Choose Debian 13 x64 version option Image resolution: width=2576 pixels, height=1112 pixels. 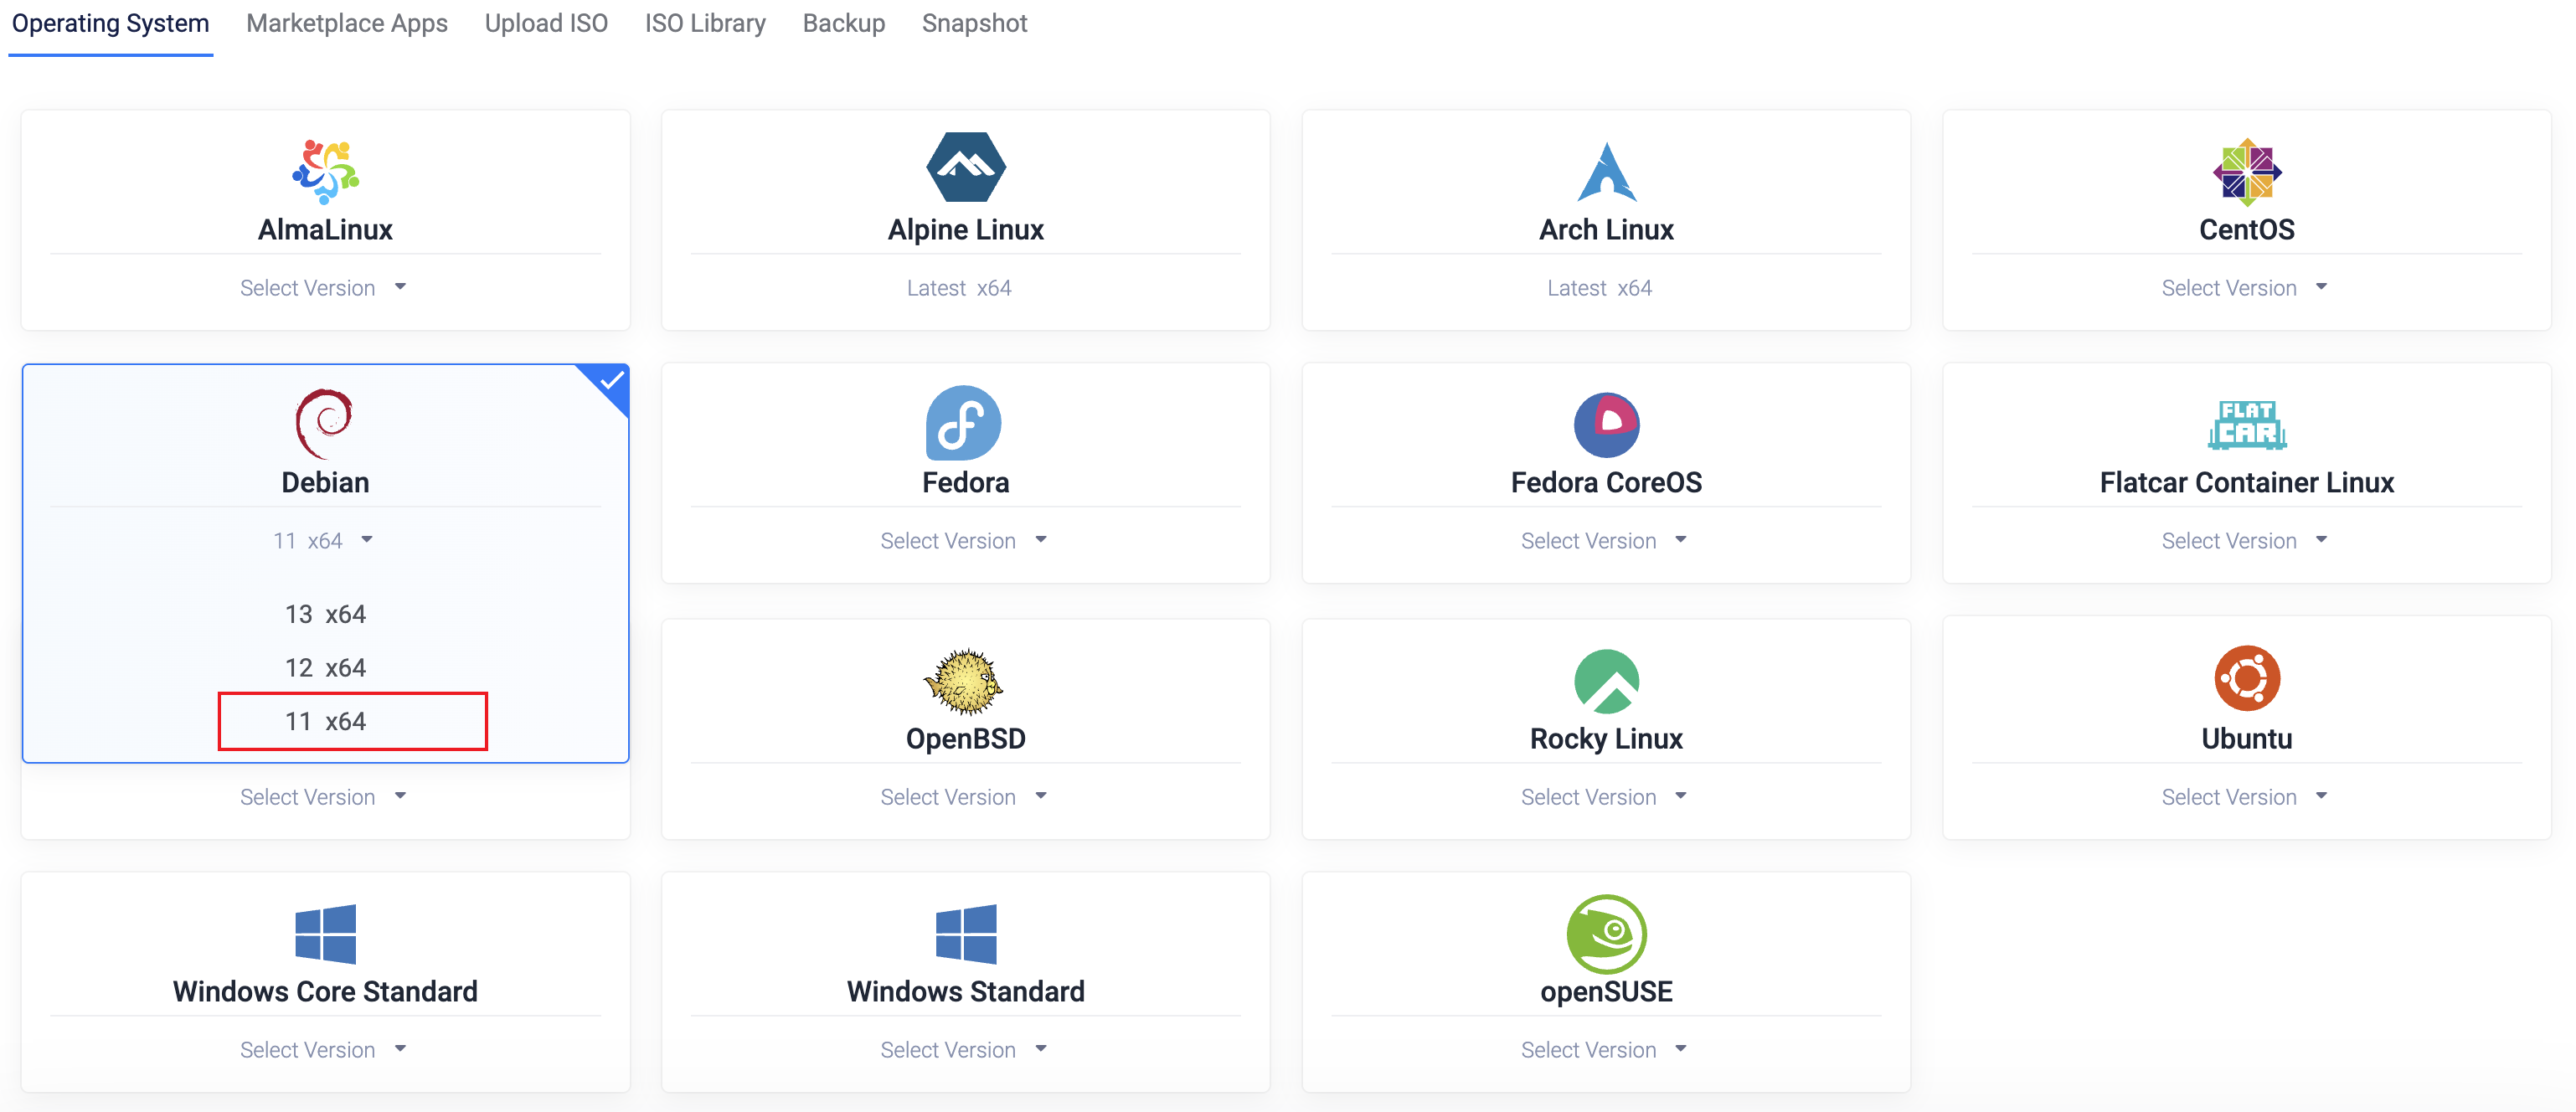[x=325, y=614]
